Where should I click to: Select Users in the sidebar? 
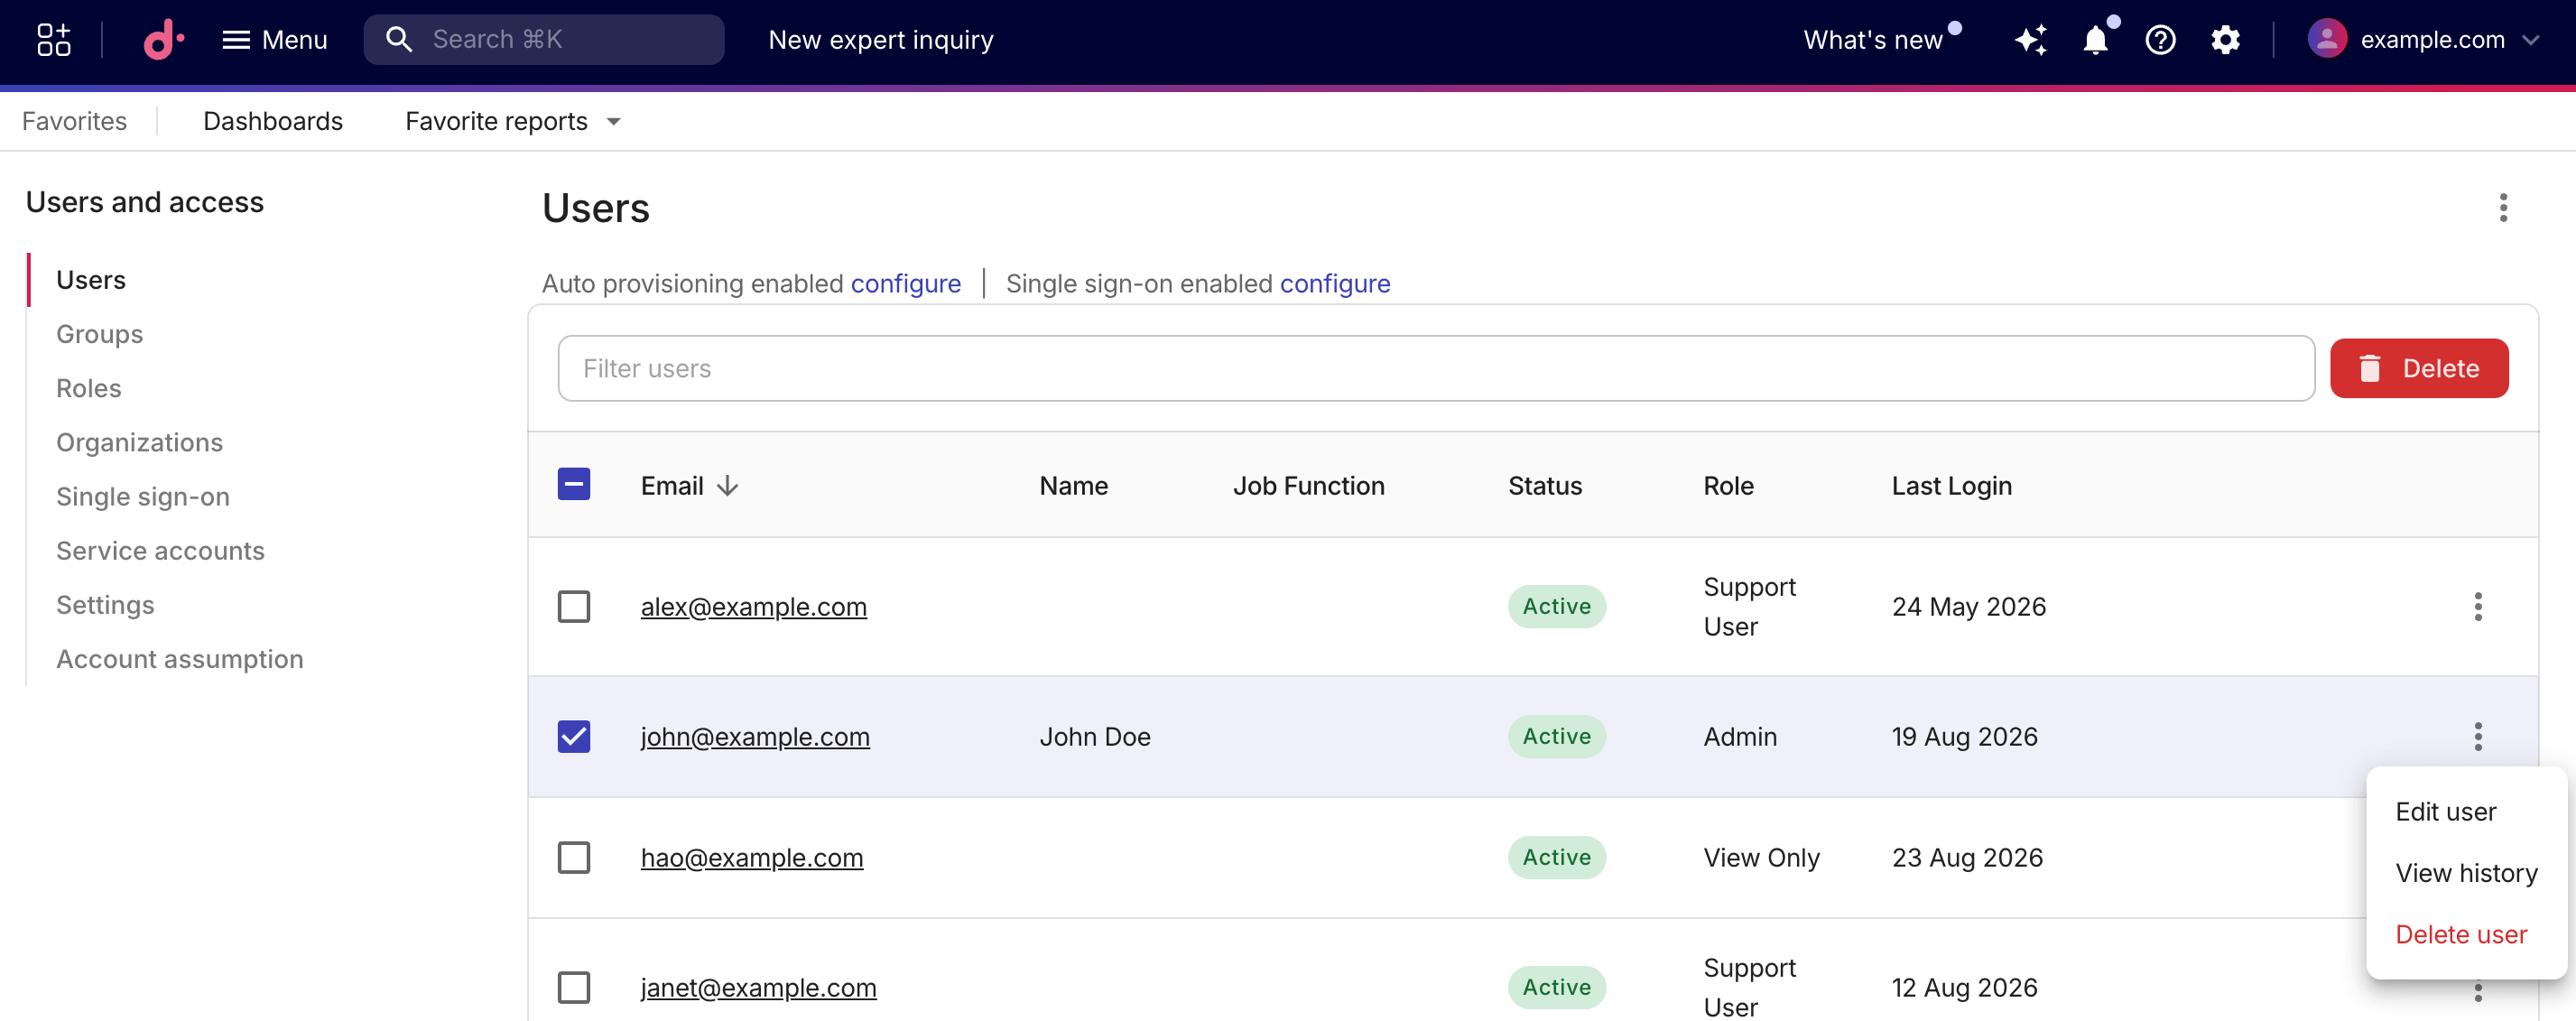pyautogui.click(x=91, y=280)
